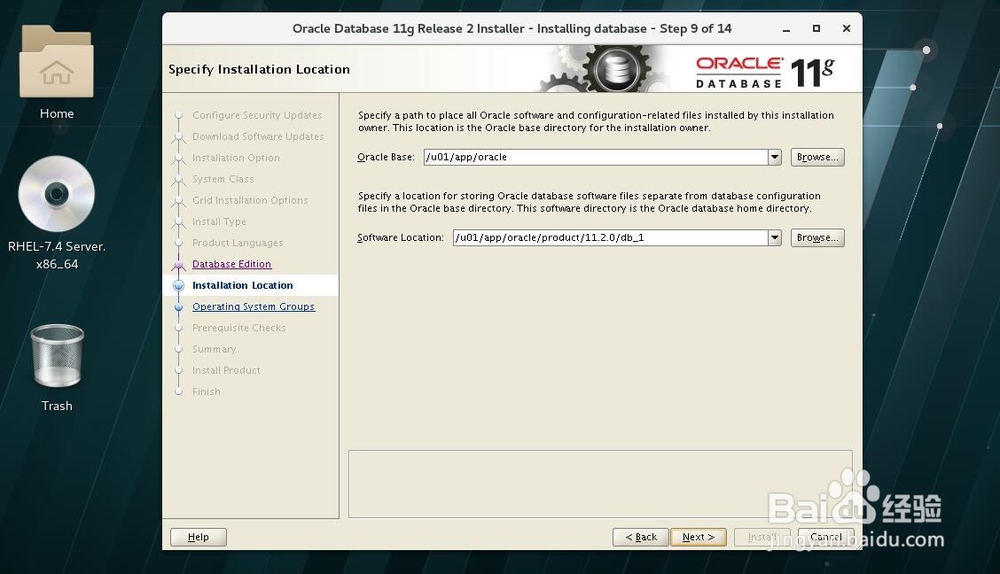The height and width of the screenshot is (574, 1000).
Task: Select the Configure Security Updates step
Action: click(257, 115)
